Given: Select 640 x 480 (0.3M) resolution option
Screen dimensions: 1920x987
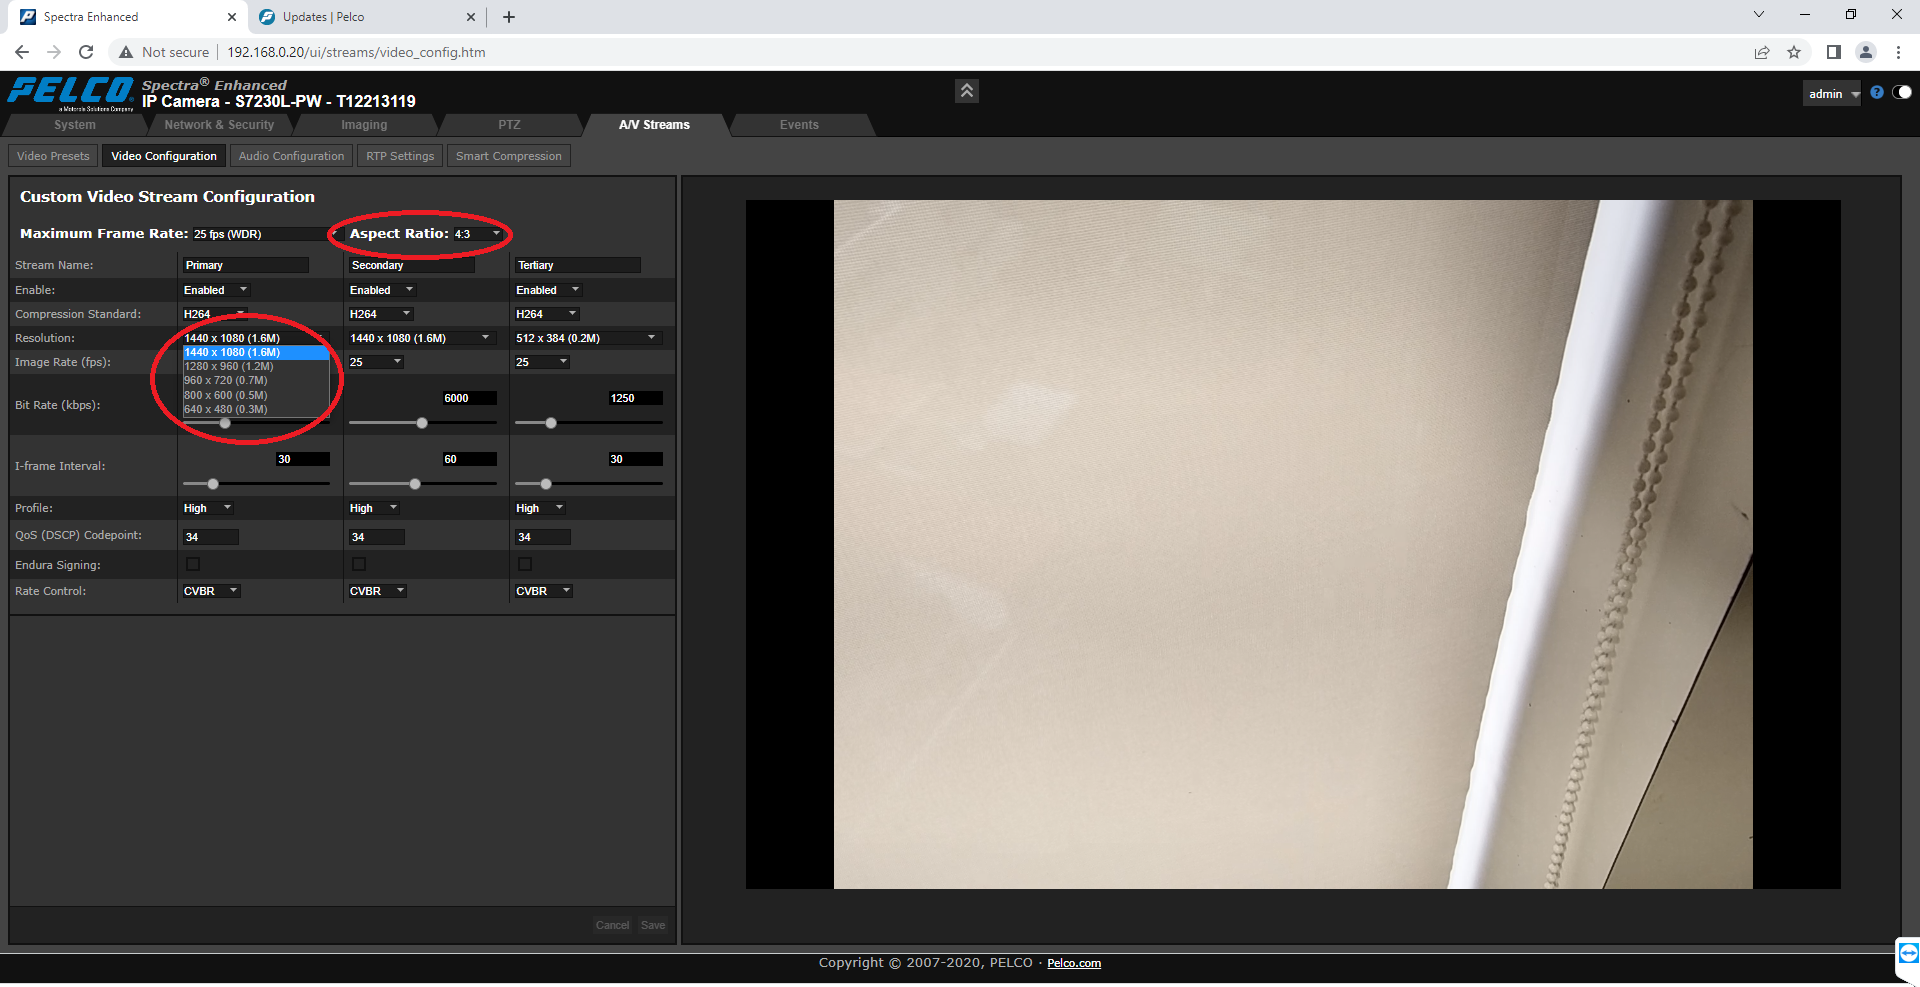Looking at the screenshot, I should (256, 409).
